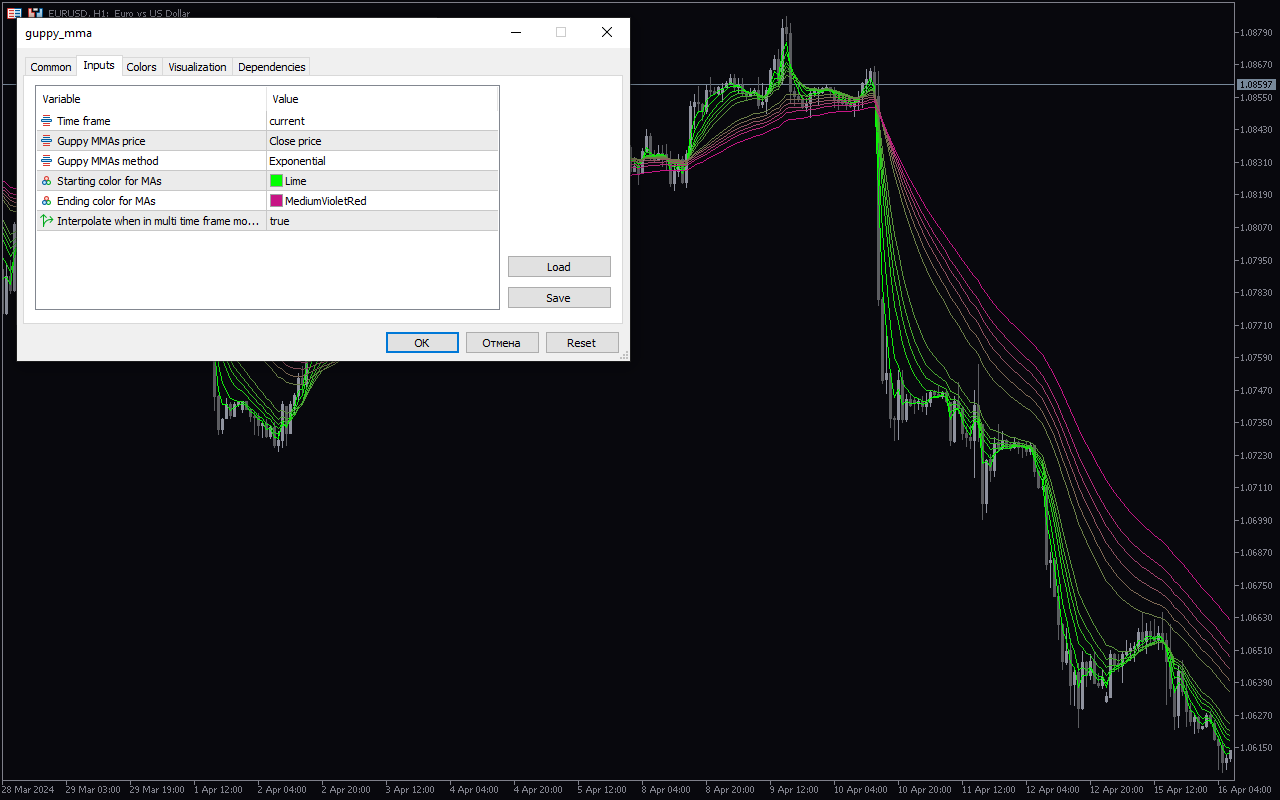
Task: Switch to the Common tab
Action: pyautogui.click(x=50, y=67)
